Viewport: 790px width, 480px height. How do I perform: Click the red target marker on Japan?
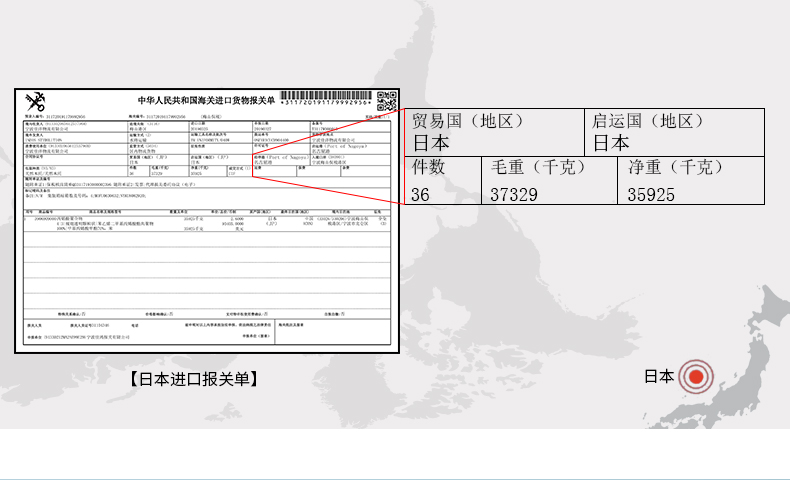[695, 377]
